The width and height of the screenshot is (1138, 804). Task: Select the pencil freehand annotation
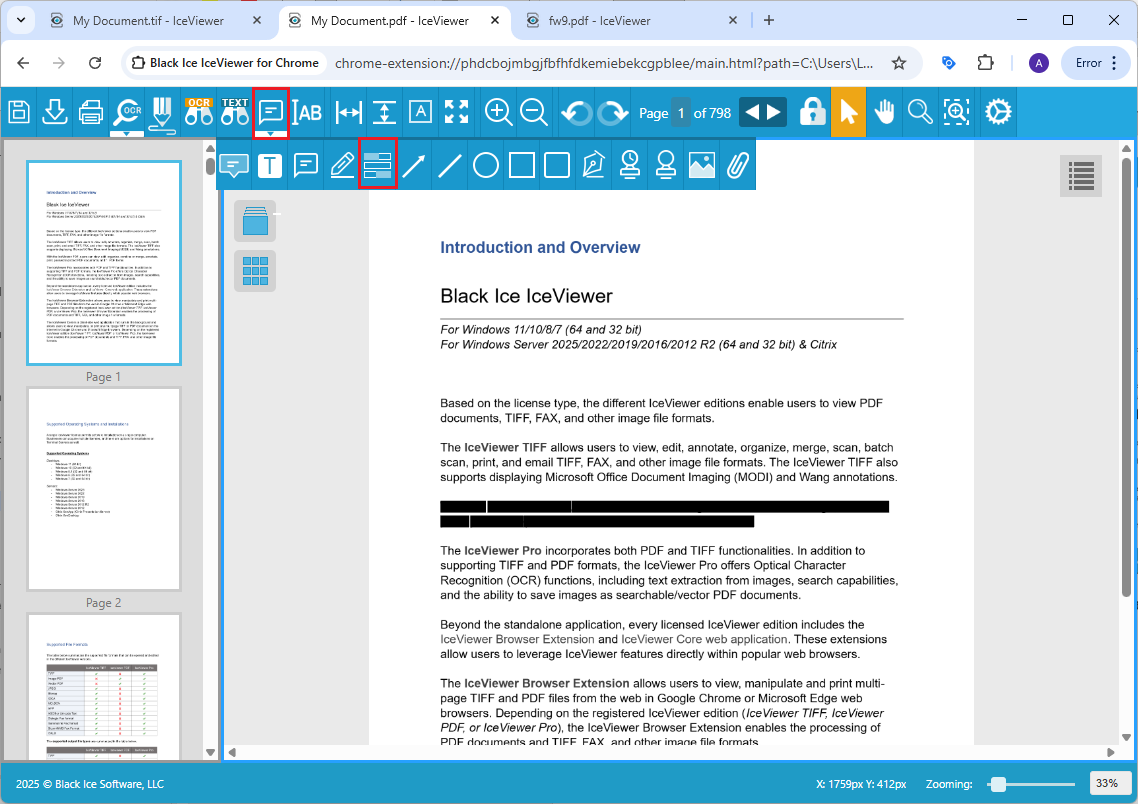(342, 165)
